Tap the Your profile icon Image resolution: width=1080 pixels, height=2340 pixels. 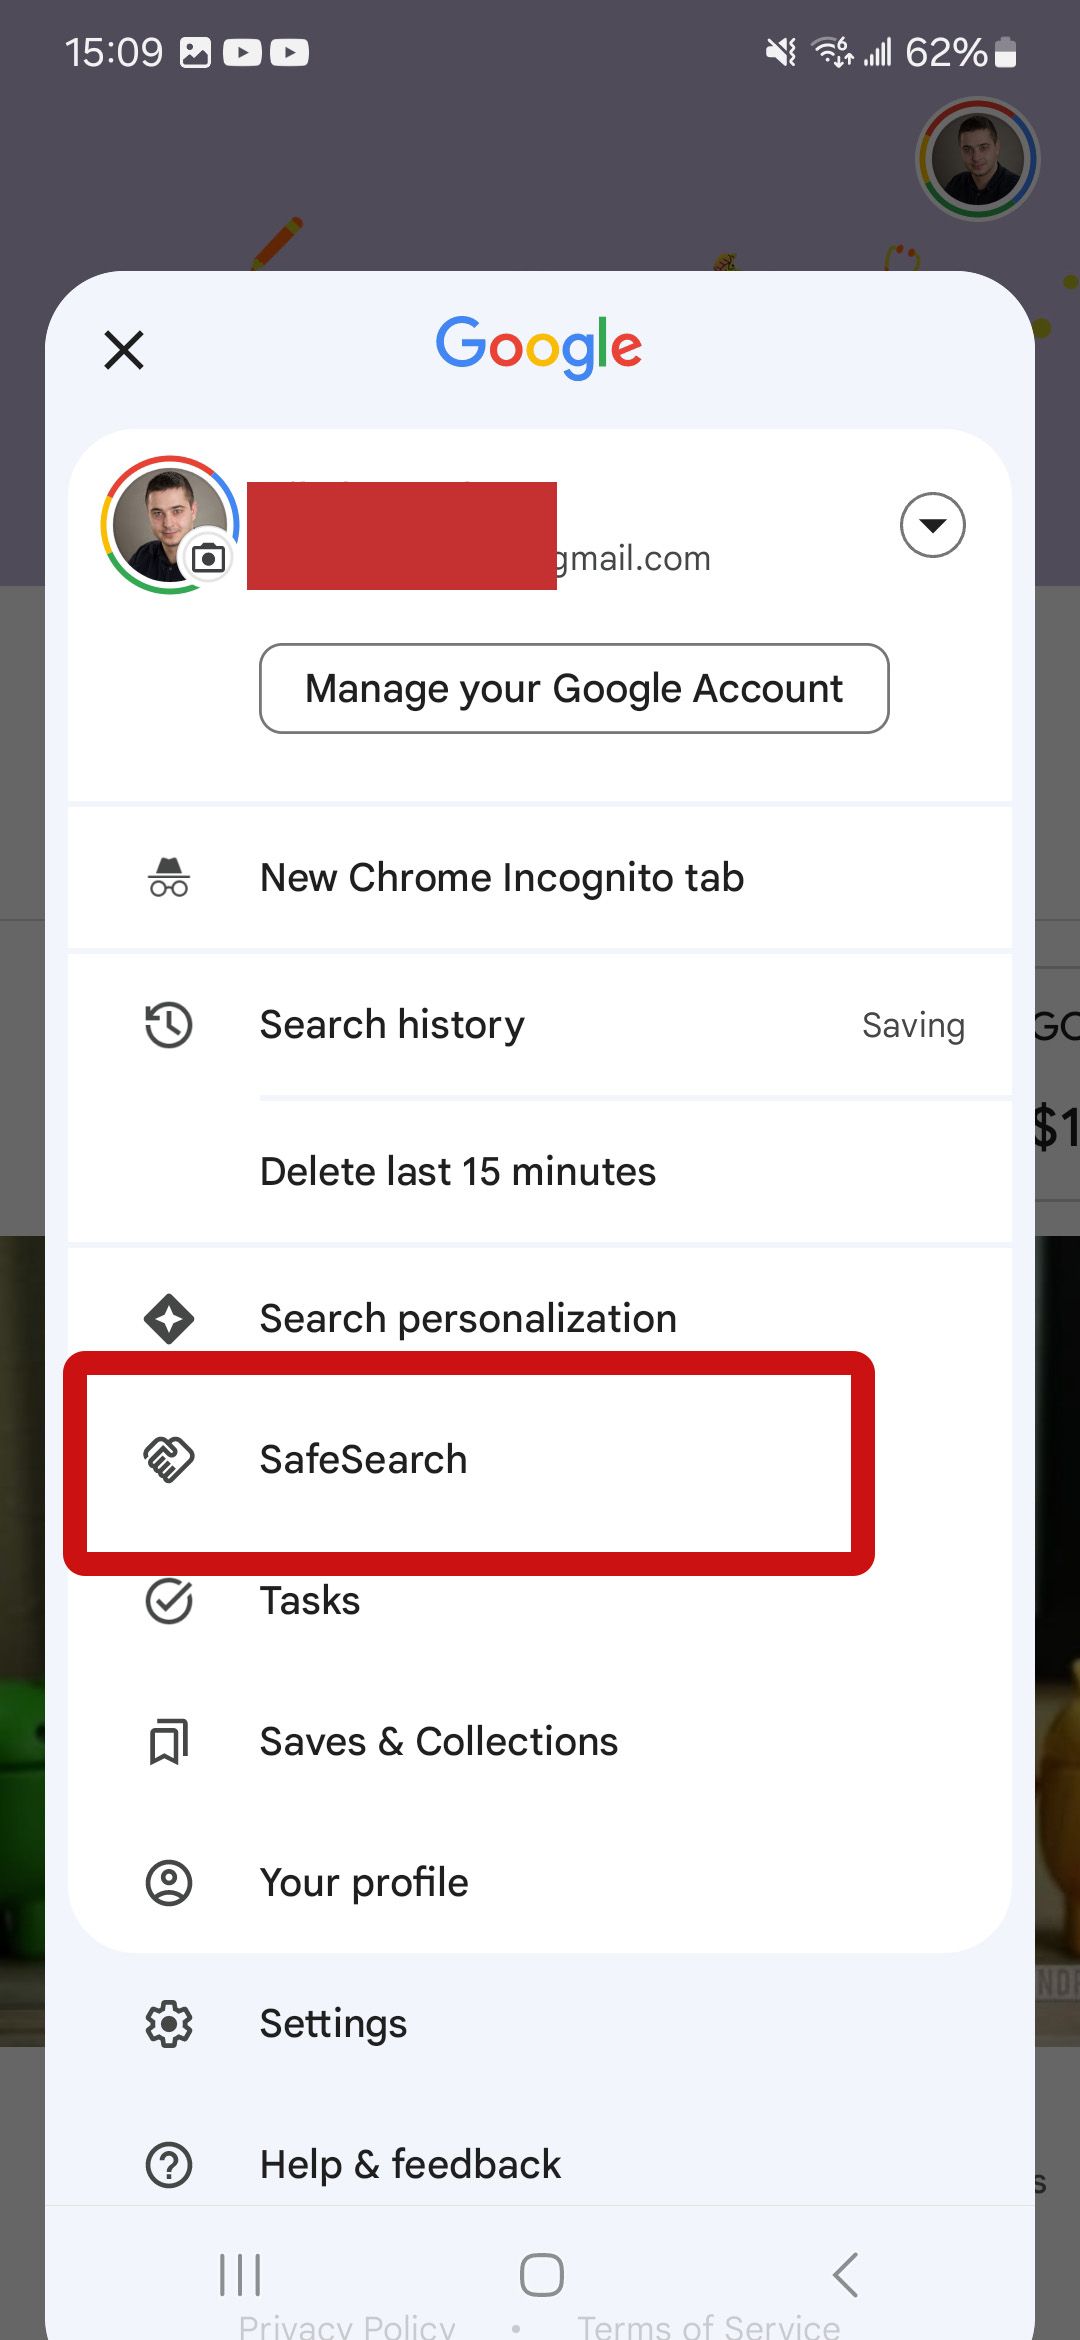(x=169, y=1882)
